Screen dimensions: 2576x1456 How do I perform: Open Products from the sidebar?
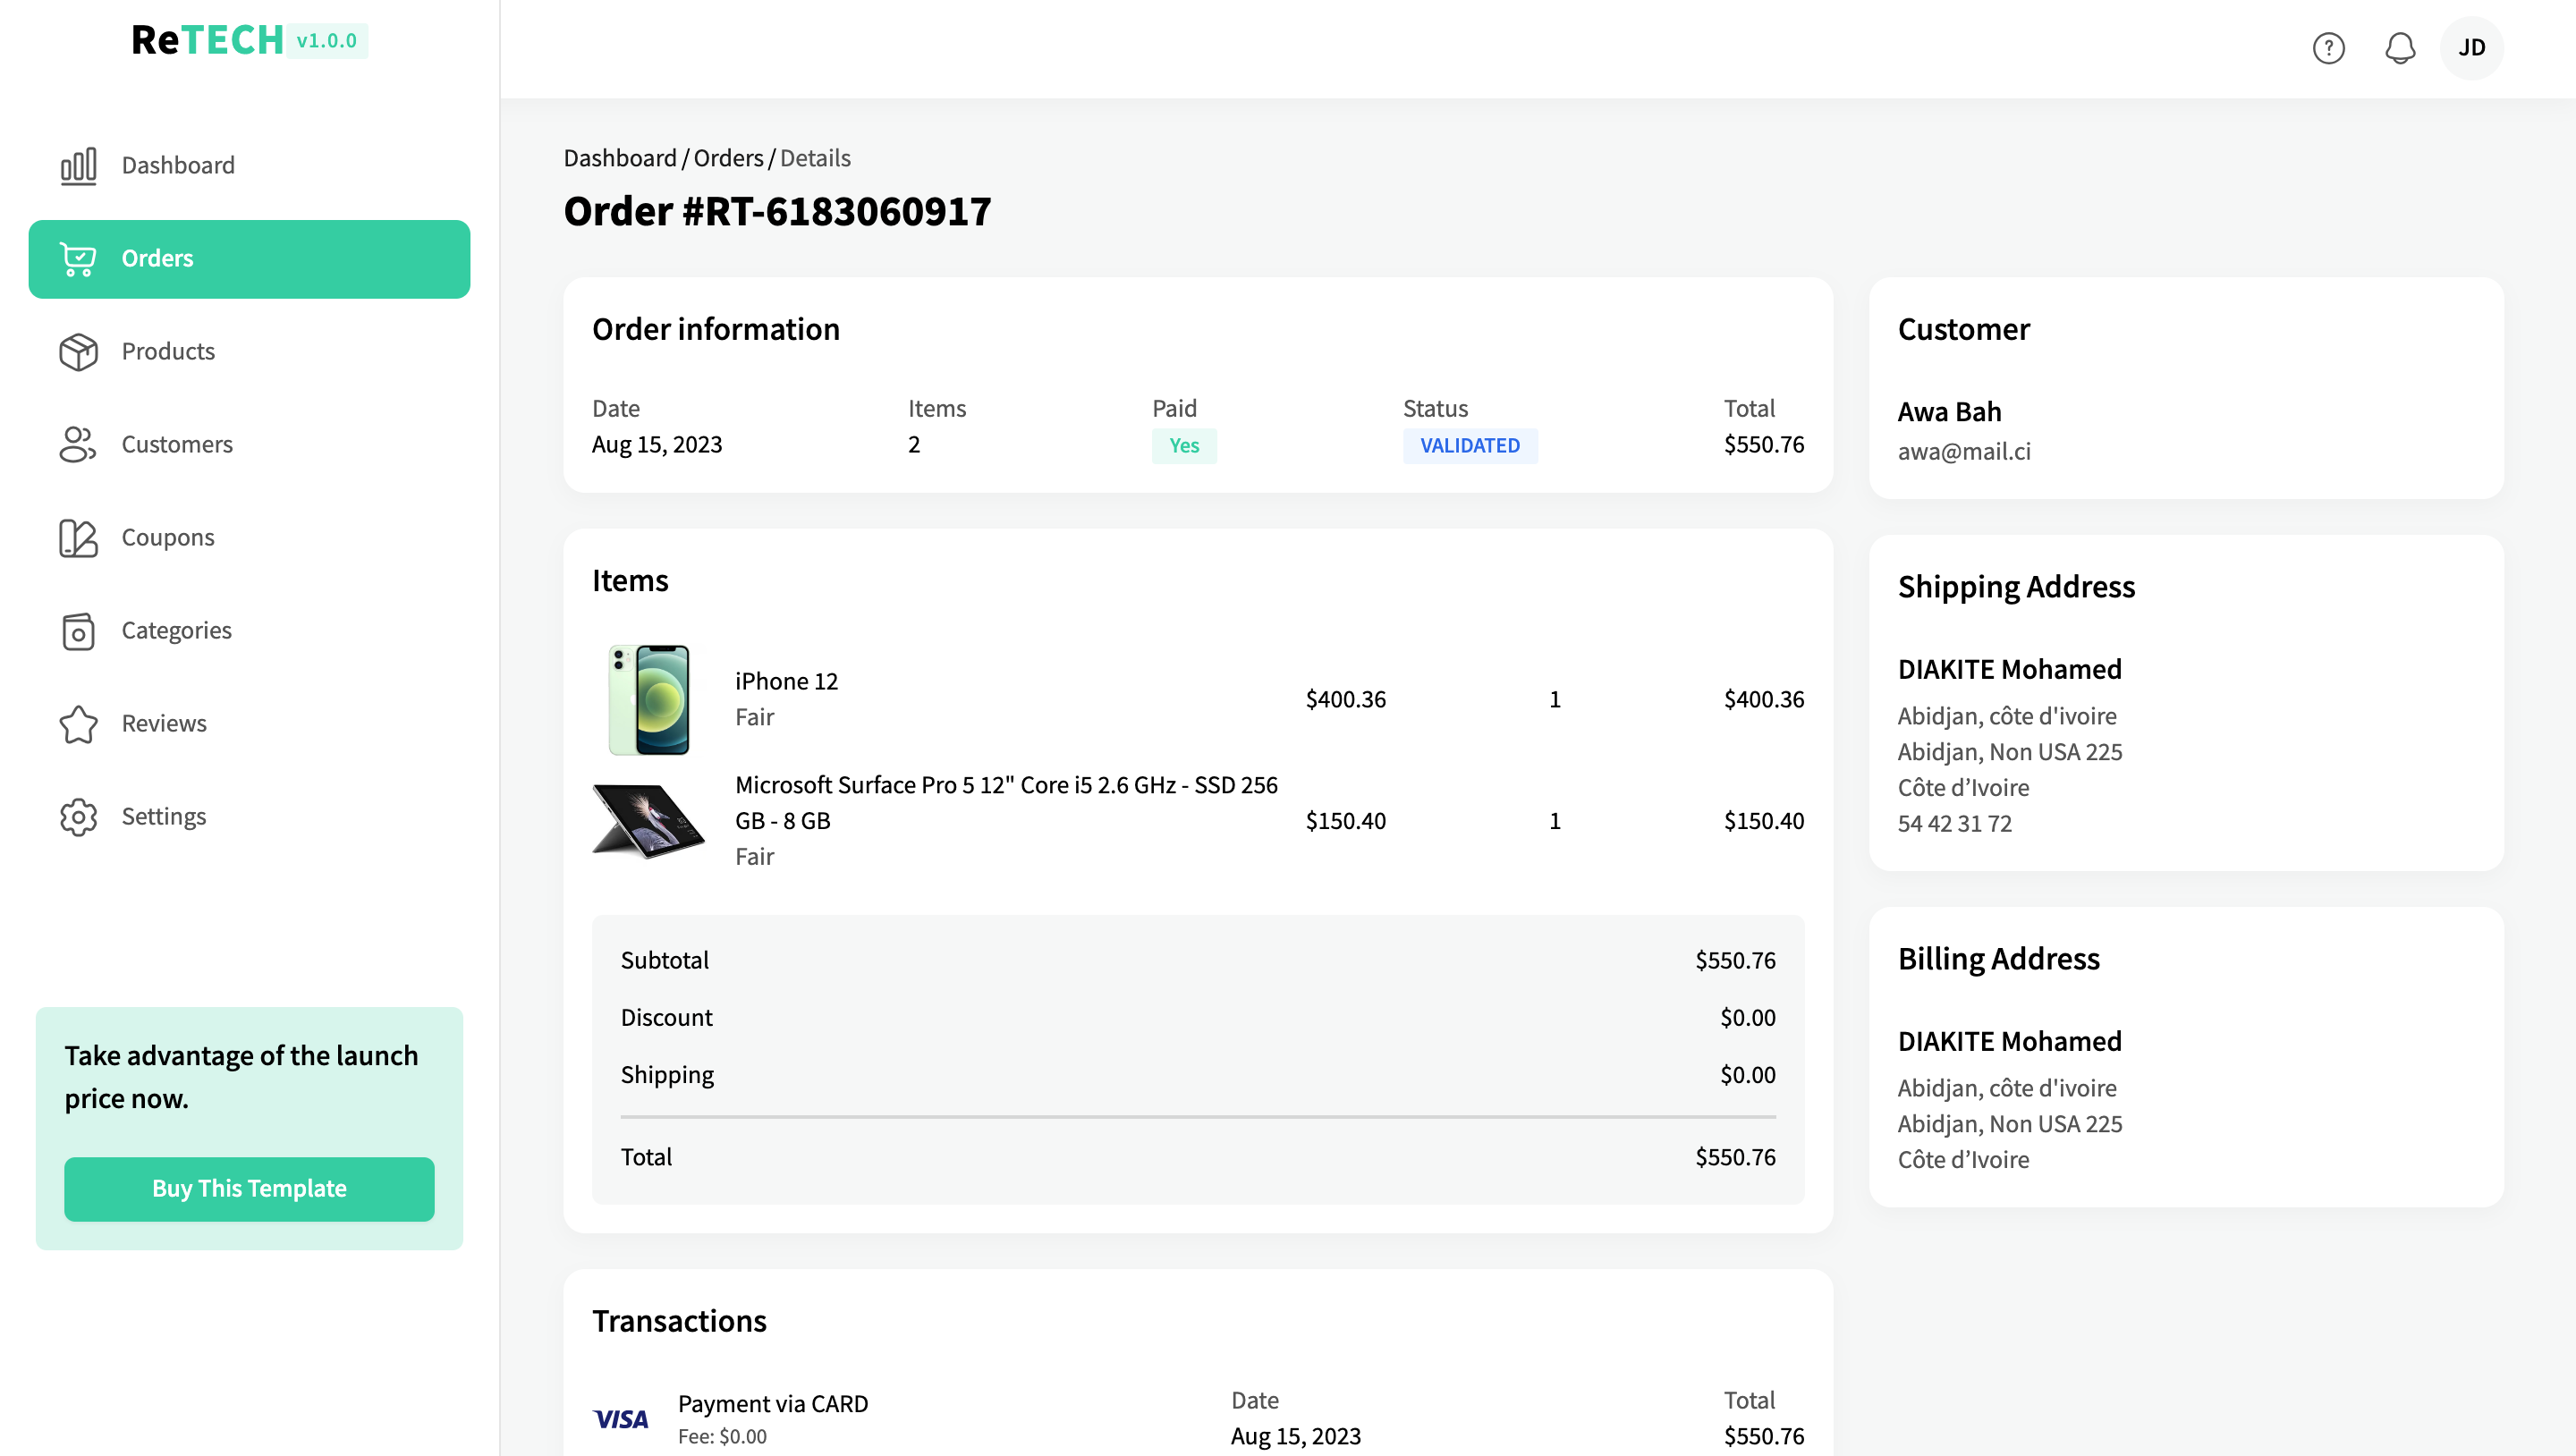click(249, 352)
